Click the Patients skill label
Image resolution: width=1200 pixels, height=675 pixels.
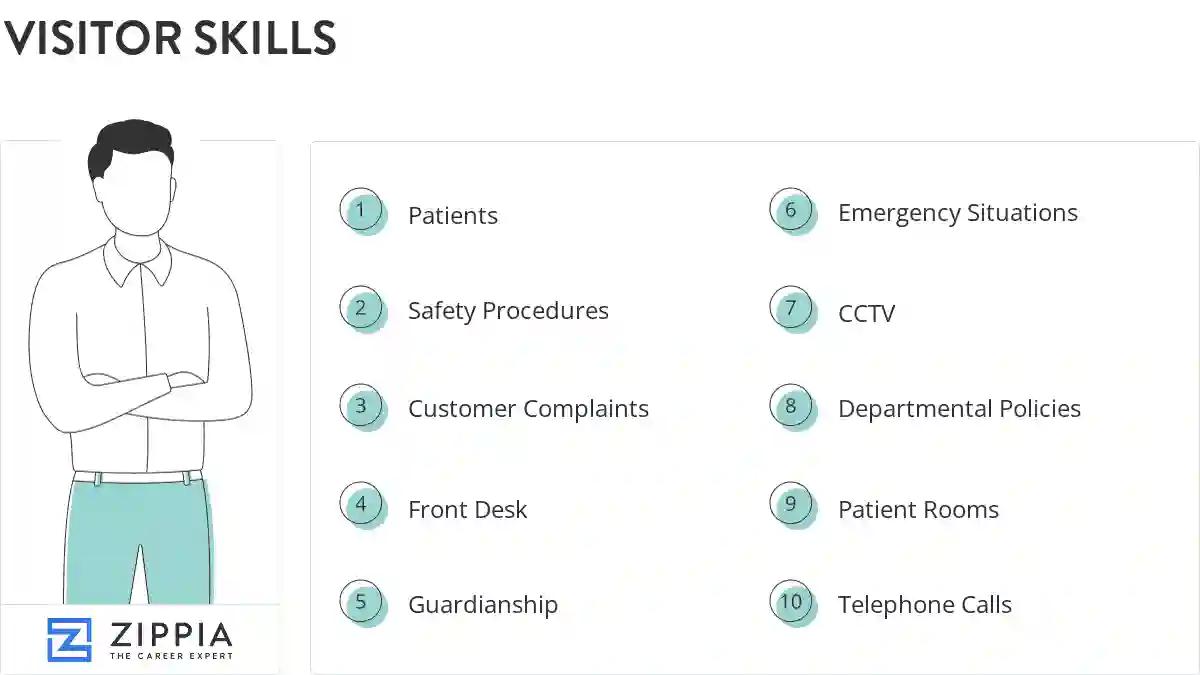click(452, 216)
